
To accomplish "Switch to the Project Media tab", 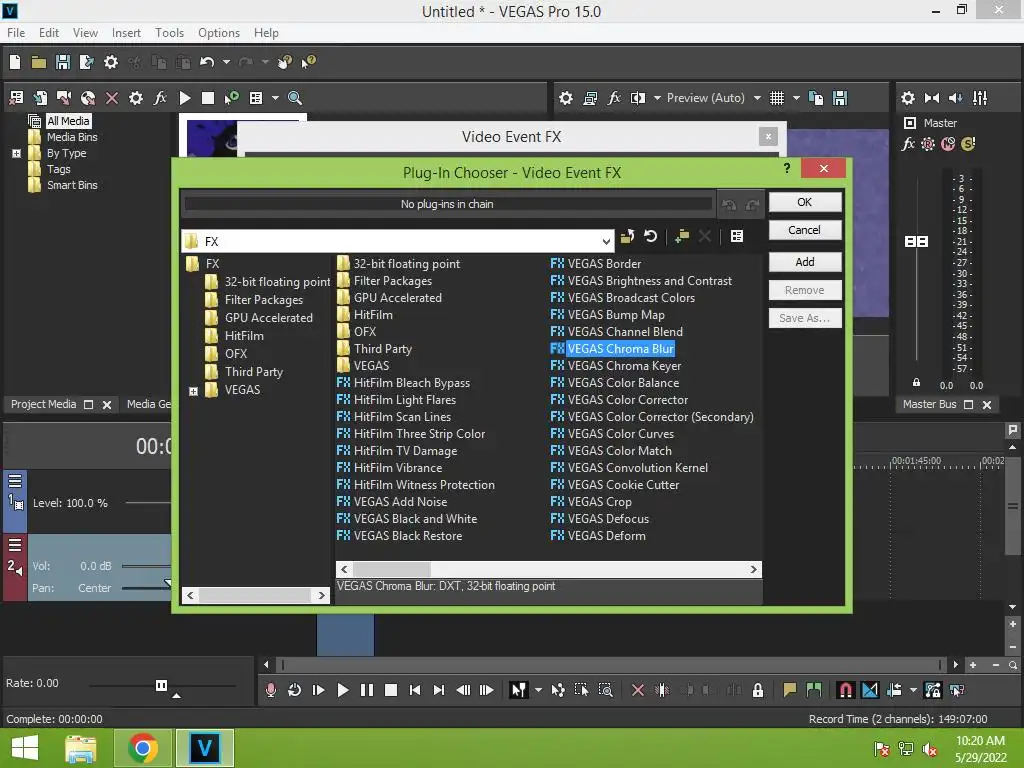I will tap(43, 404).
